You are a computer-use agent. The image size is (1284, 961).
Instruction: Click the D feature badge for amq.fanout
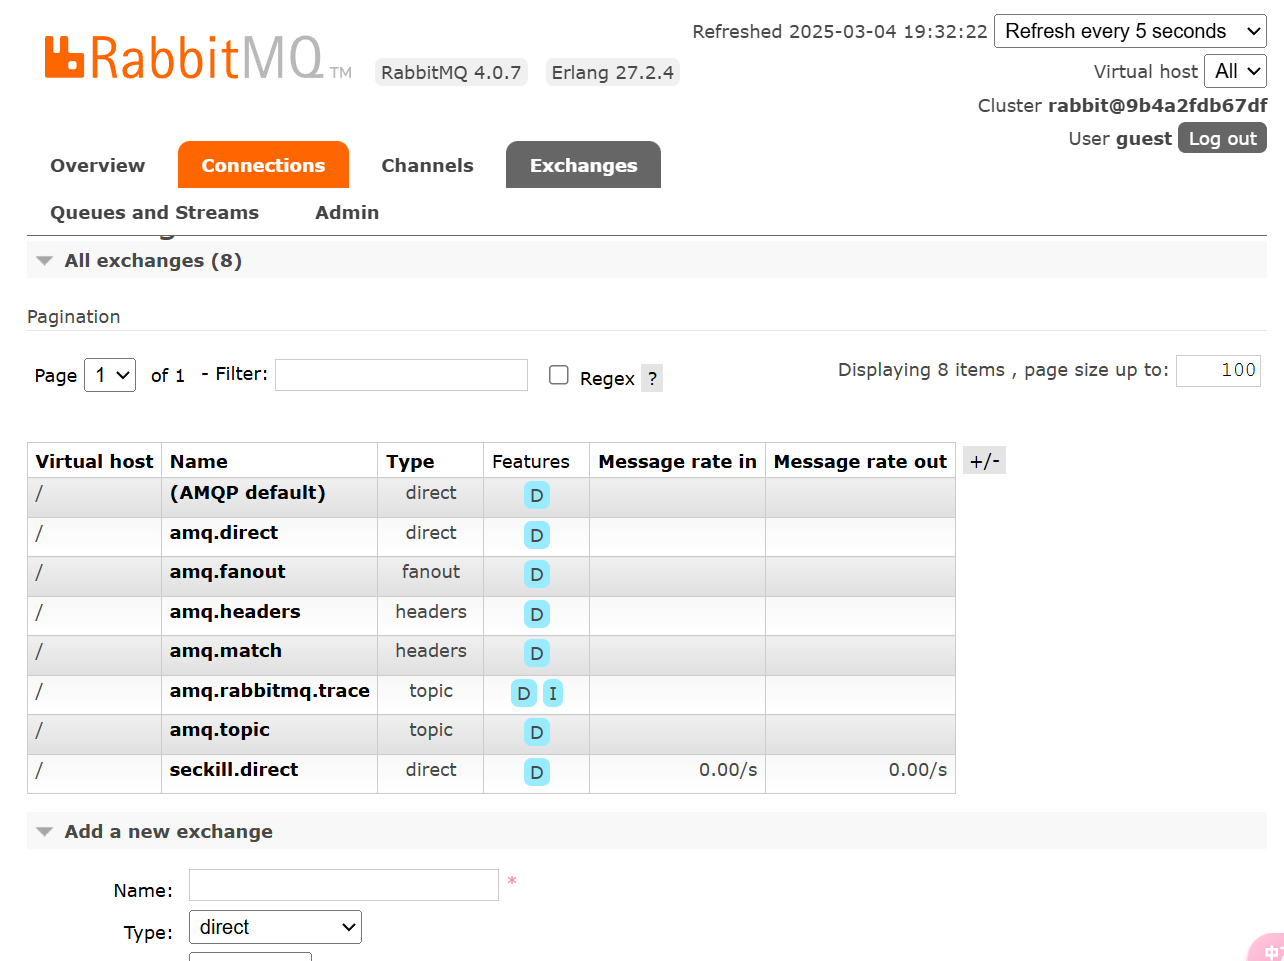click(x=537, y=574)
